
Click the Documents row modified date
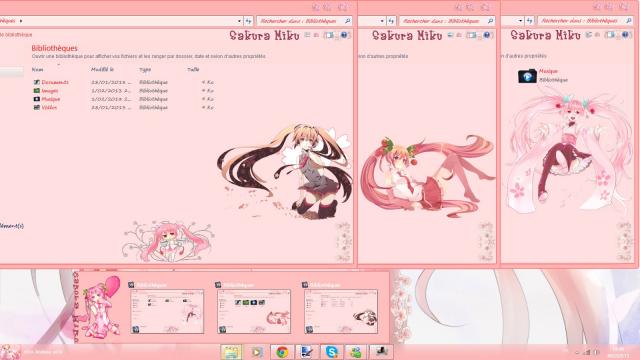click(111, 82)
